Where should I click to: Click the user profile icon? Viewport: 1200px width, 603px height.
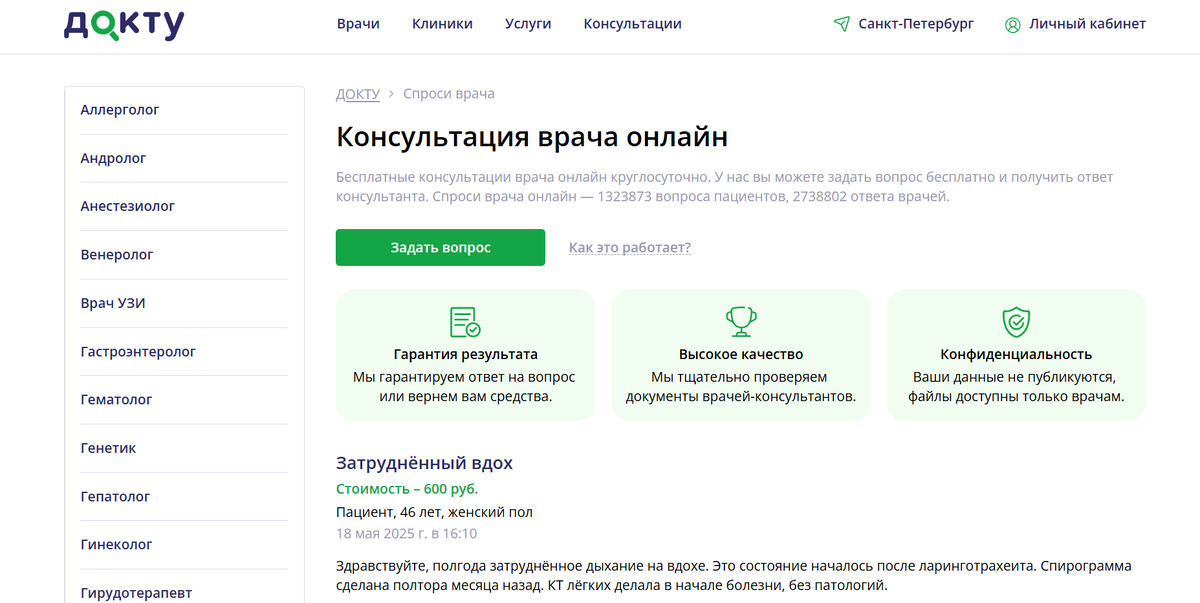[1013, 24]
